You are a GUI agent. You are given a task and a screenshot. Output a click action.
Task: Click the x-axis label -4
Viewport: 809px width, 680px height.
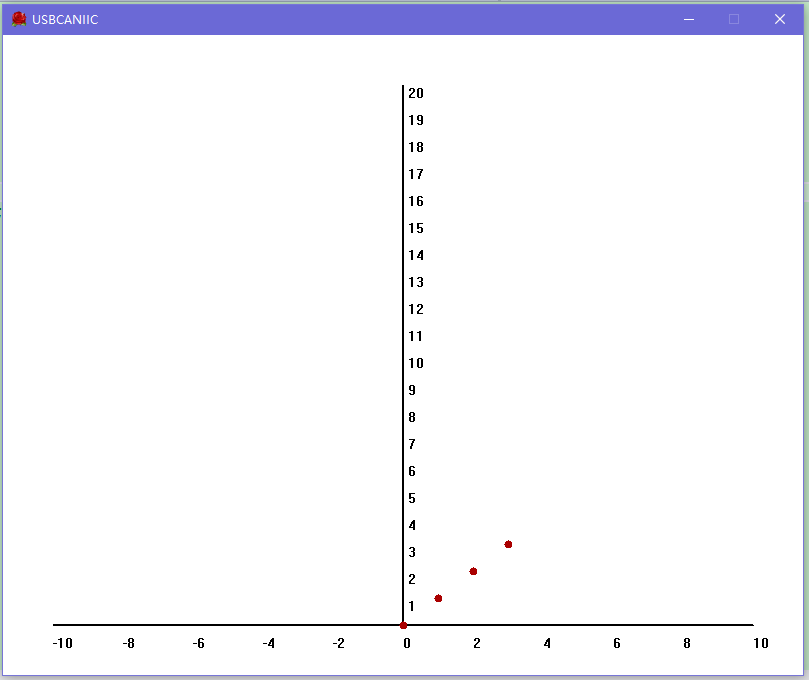click(x=269, y=643)
